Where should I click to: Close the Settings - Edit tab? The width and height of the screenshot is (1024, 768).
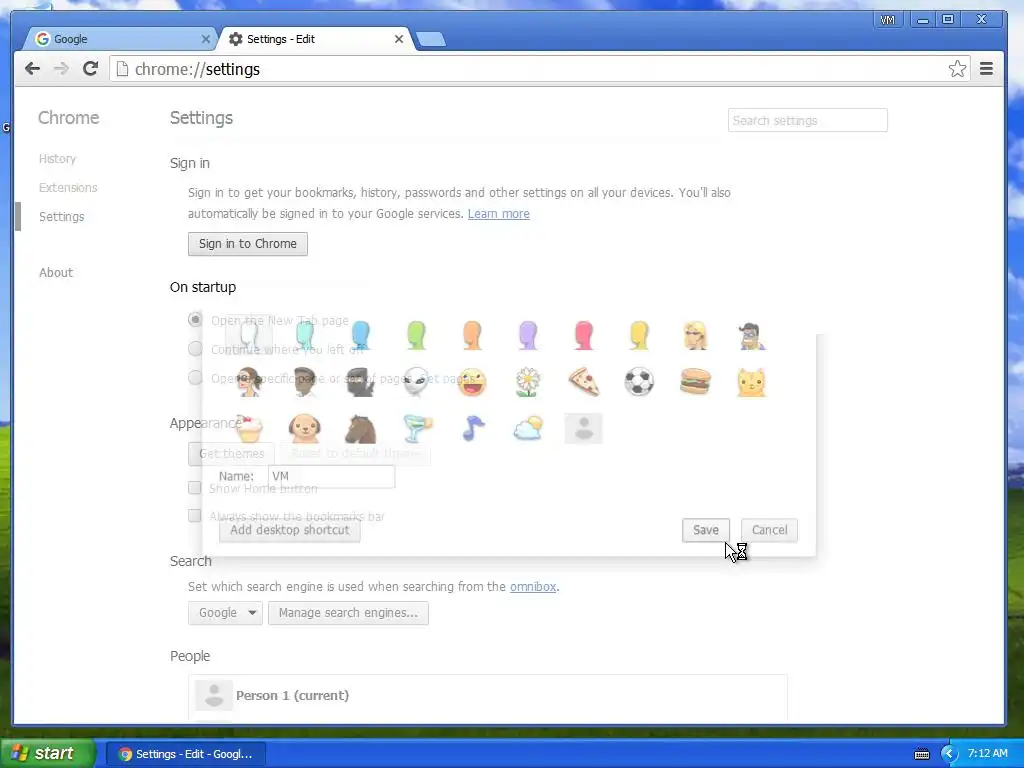click(398, 39)
